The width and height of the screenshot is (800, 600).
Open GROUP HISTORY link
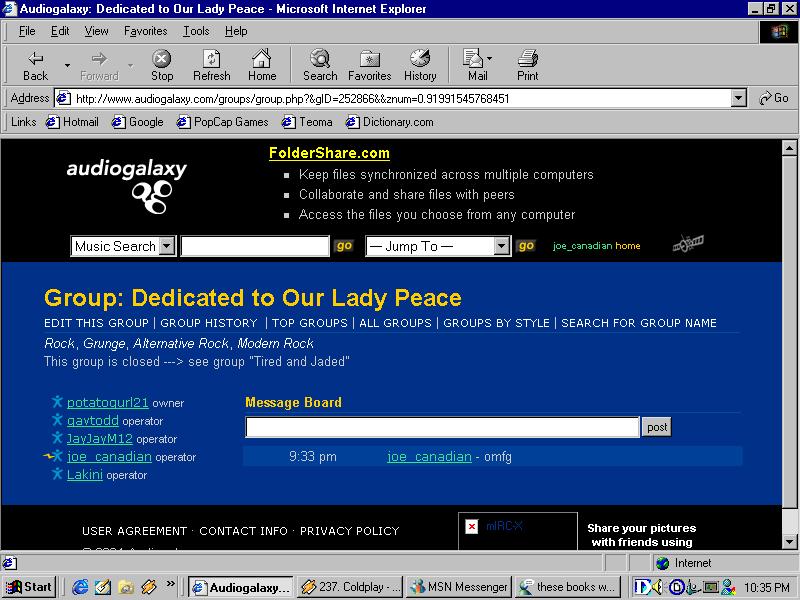point(209,323)
